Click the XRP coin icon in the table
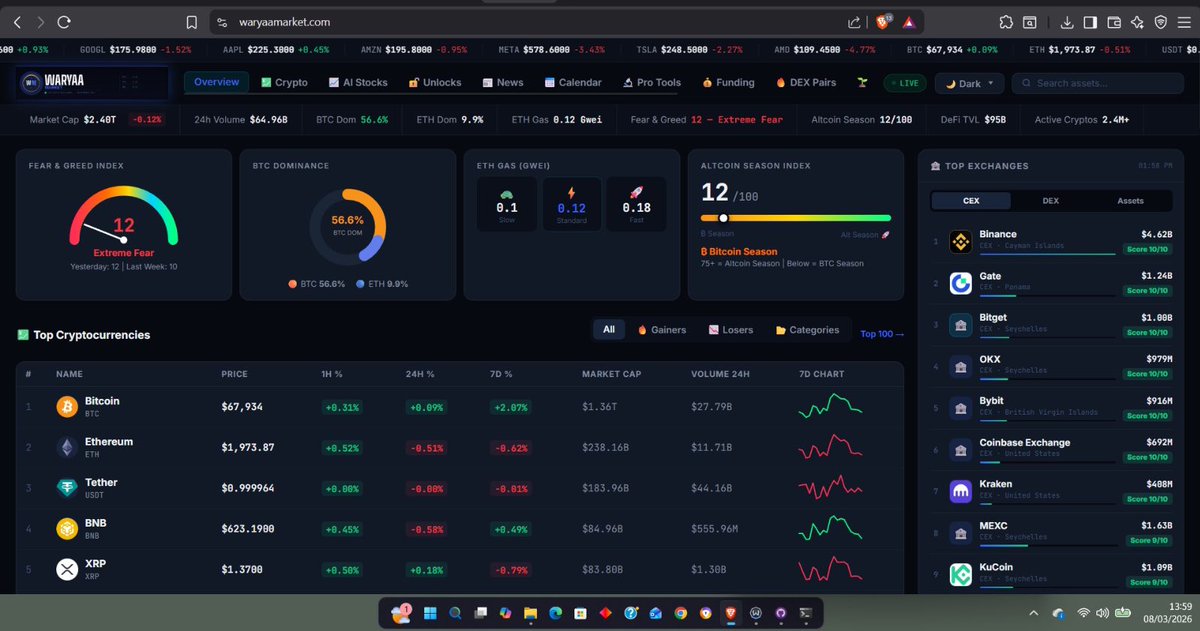1200x631 pixels. point(67,570)
